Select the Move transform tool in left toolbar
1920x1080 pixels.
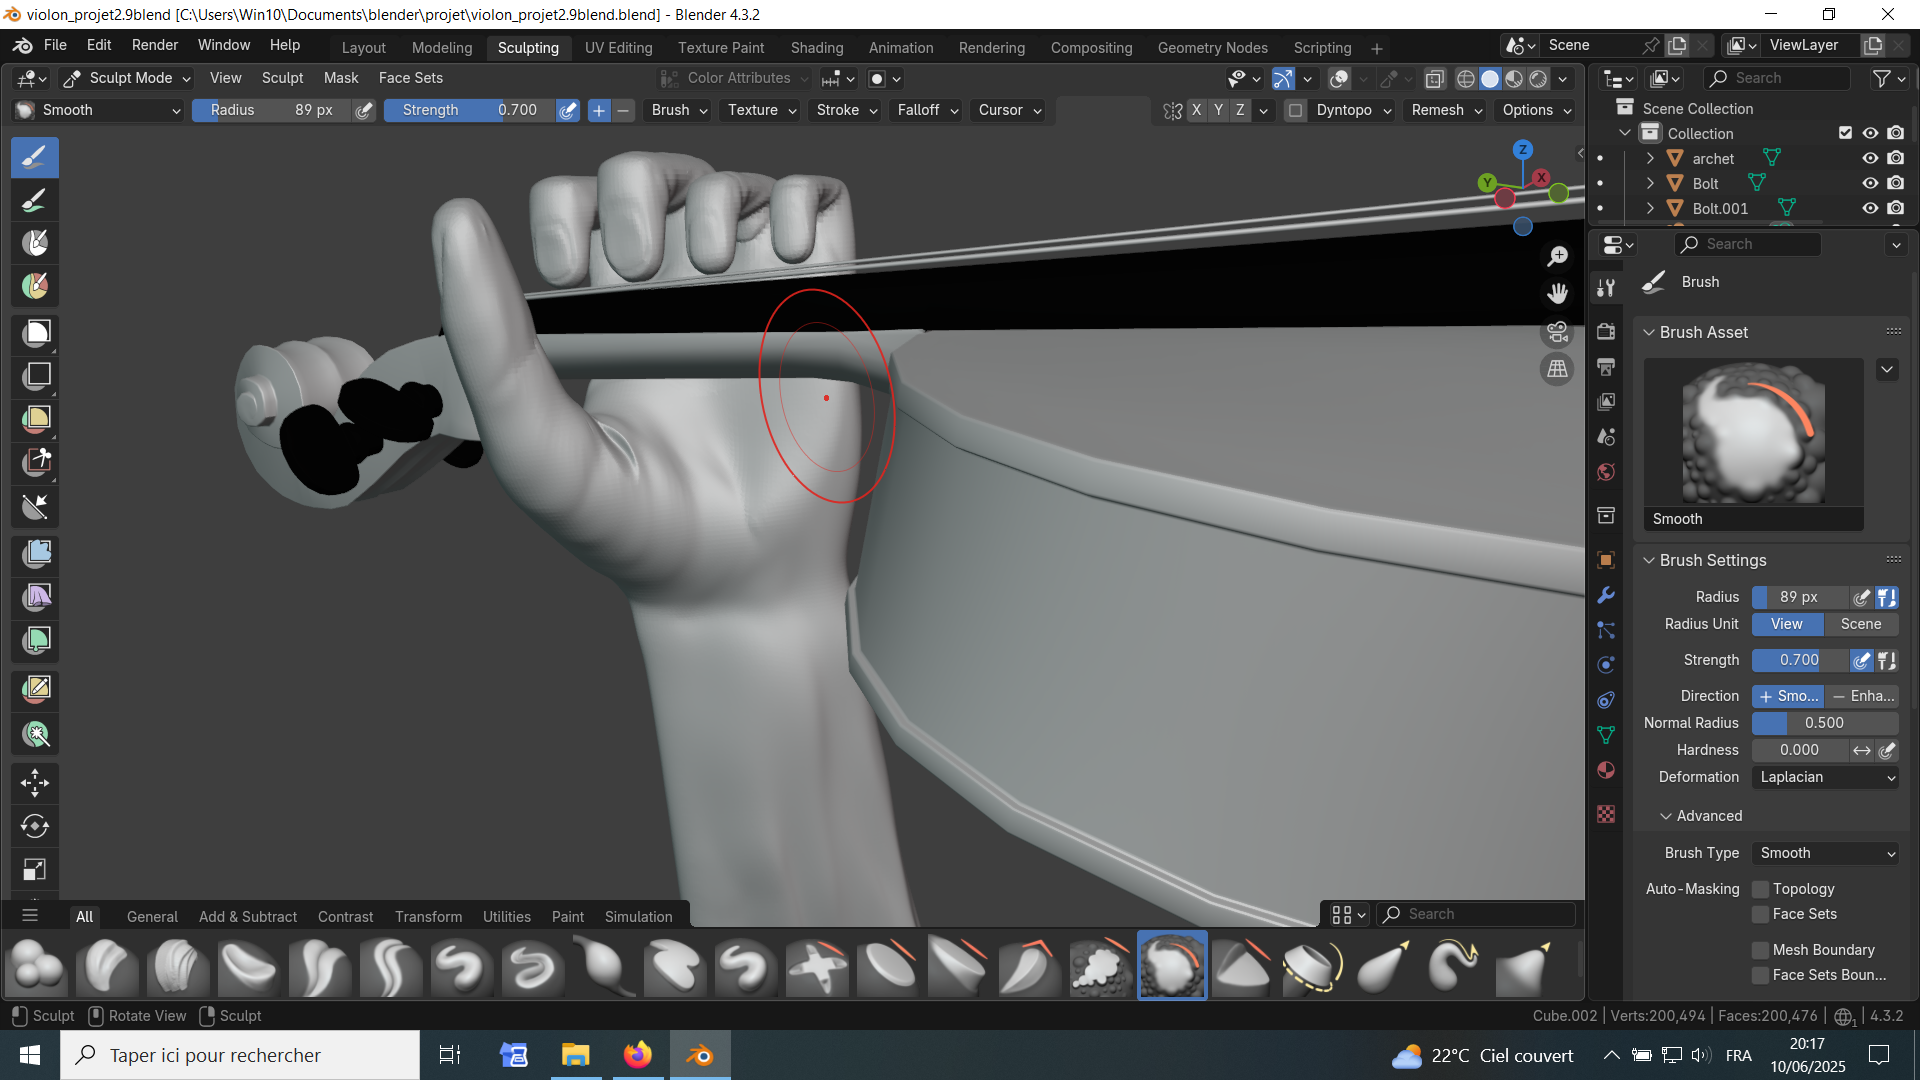[35, 783]
